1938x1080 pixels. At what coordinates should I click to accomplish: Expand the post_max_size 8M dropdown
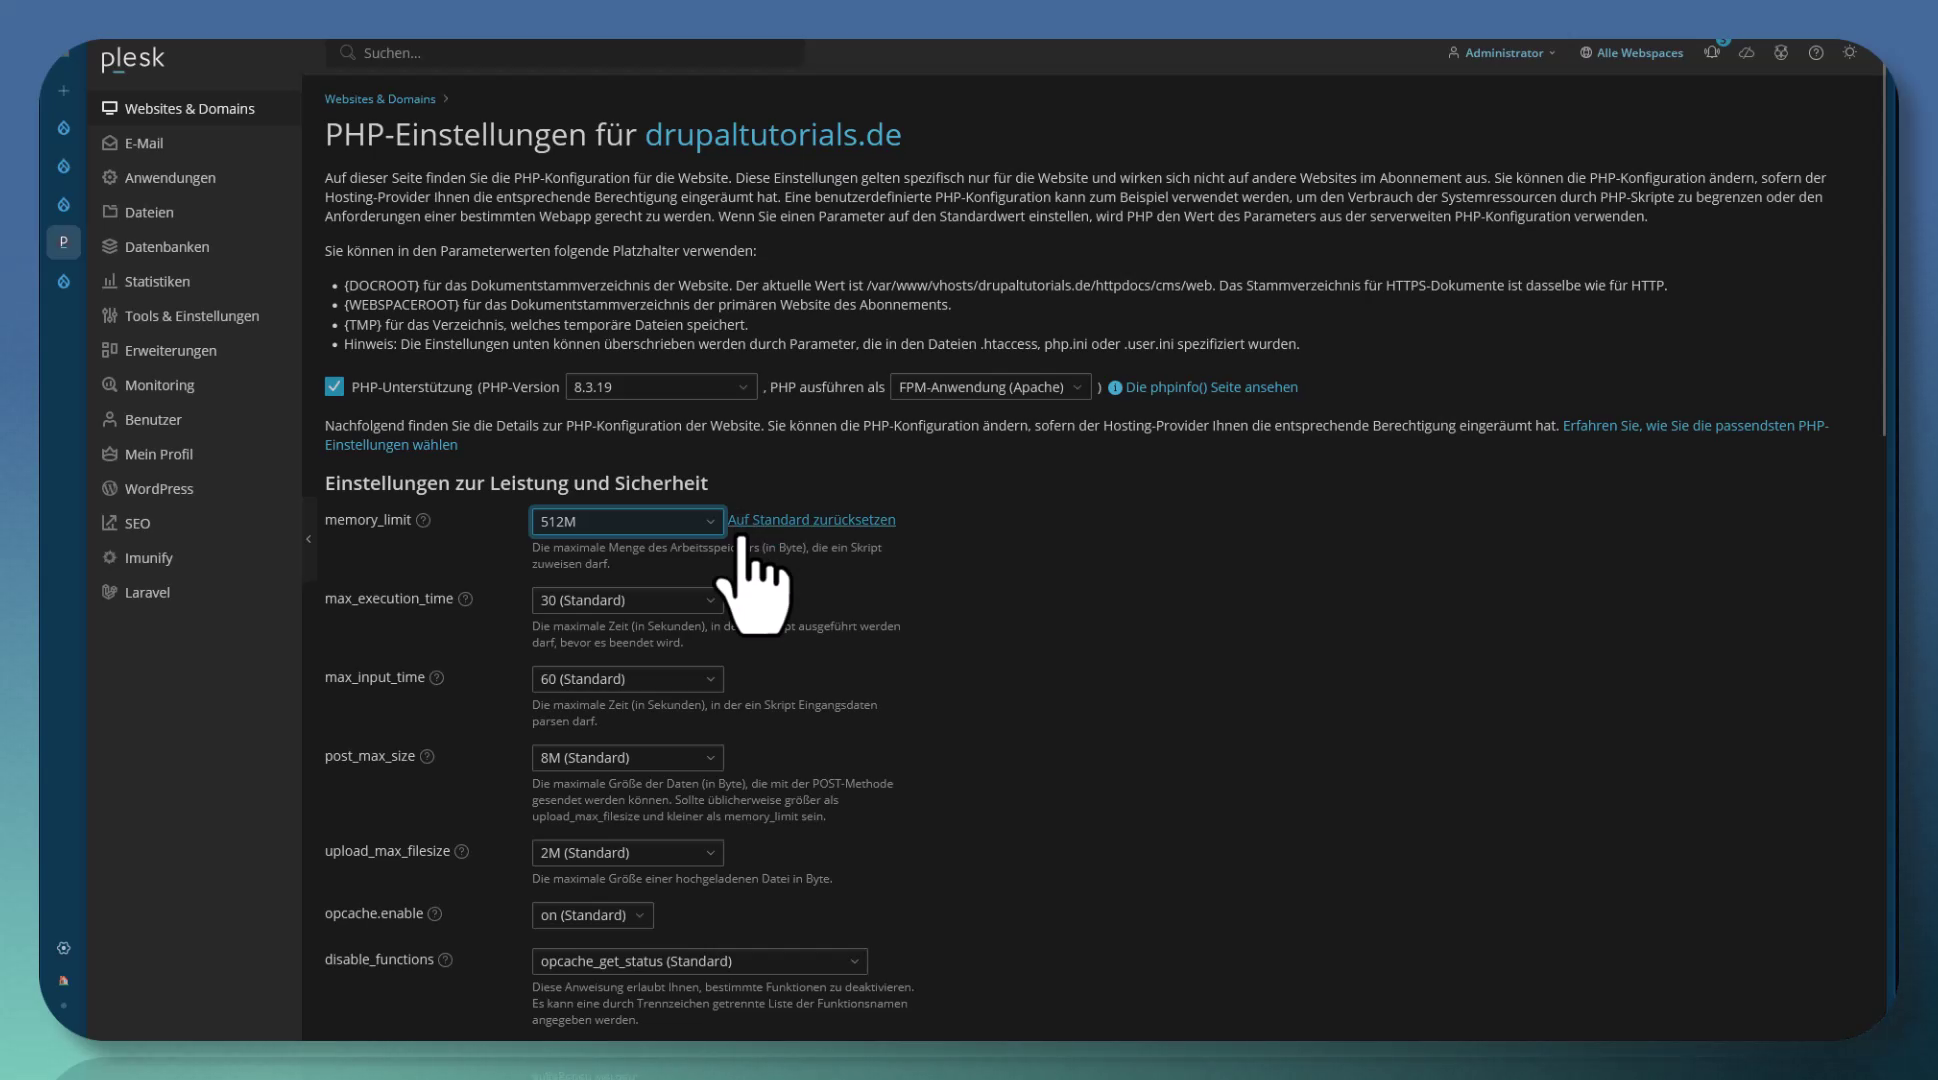pos(627,758)
